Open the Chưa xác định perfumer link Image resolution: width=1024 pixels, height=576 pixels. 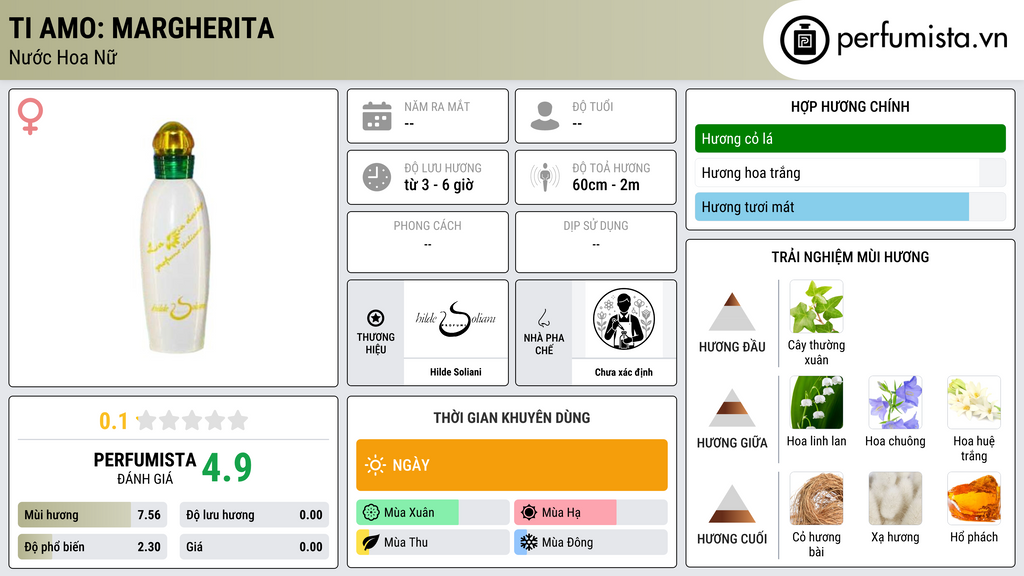624,372
